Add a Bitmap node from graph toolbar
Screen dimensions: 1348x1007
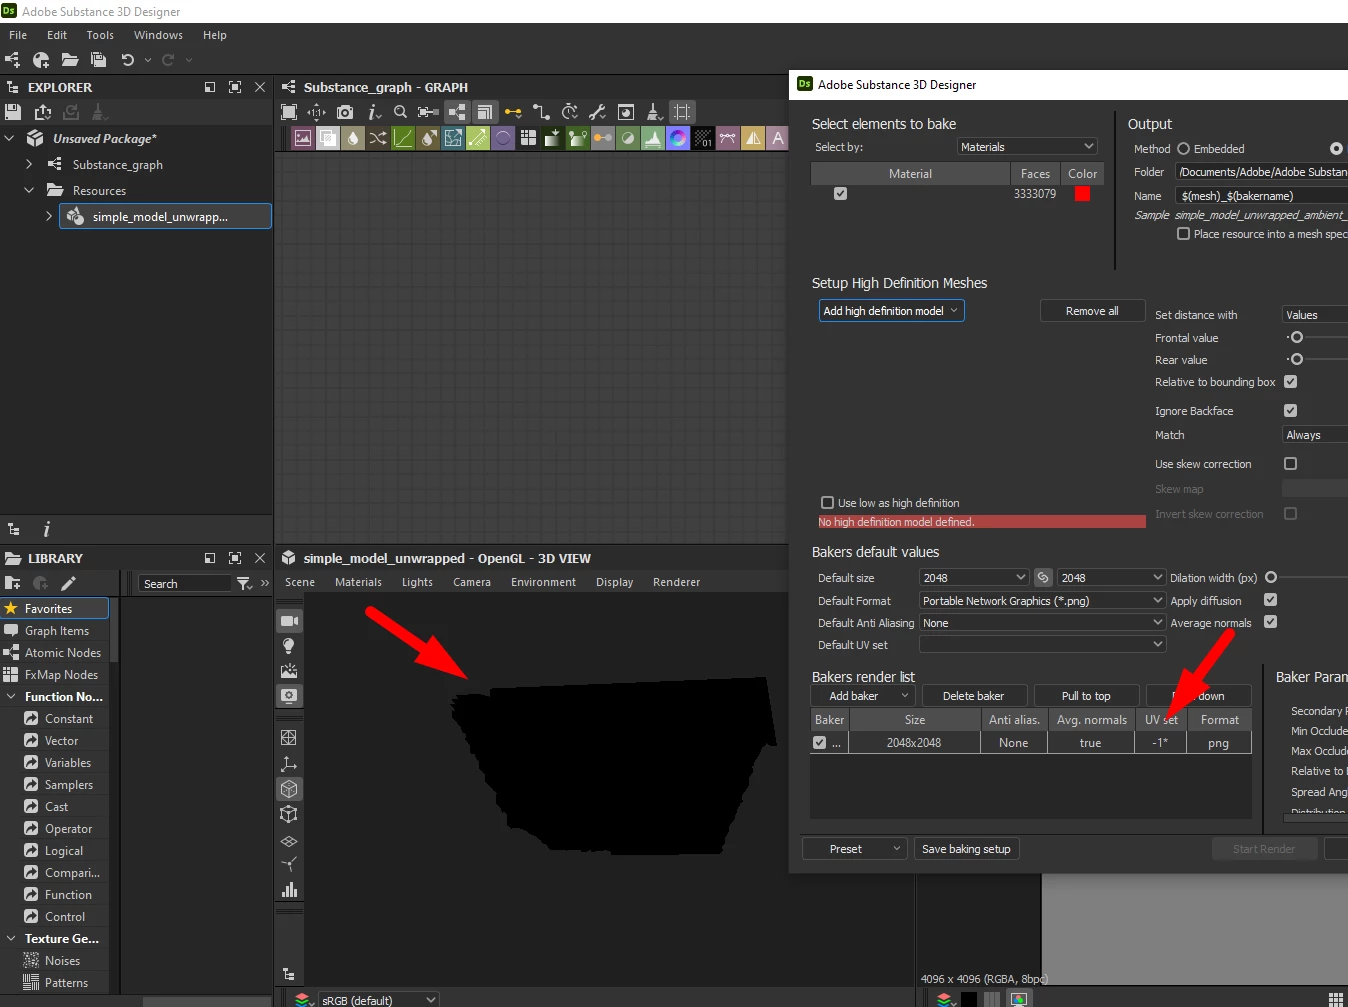click(302, 138)
